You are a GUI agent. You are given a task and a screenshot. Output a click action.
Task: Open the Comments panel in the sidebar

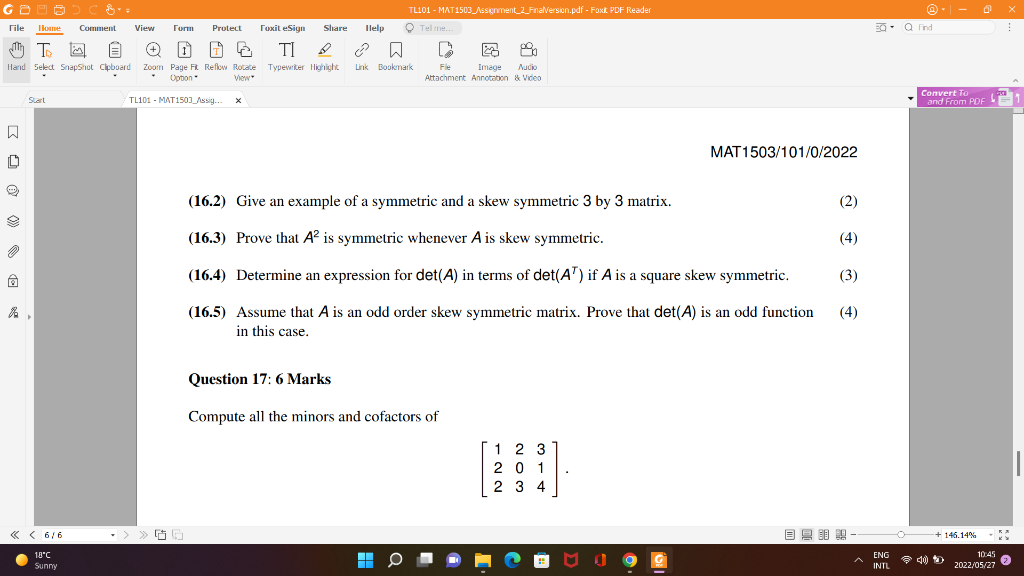tap(12, 190)
